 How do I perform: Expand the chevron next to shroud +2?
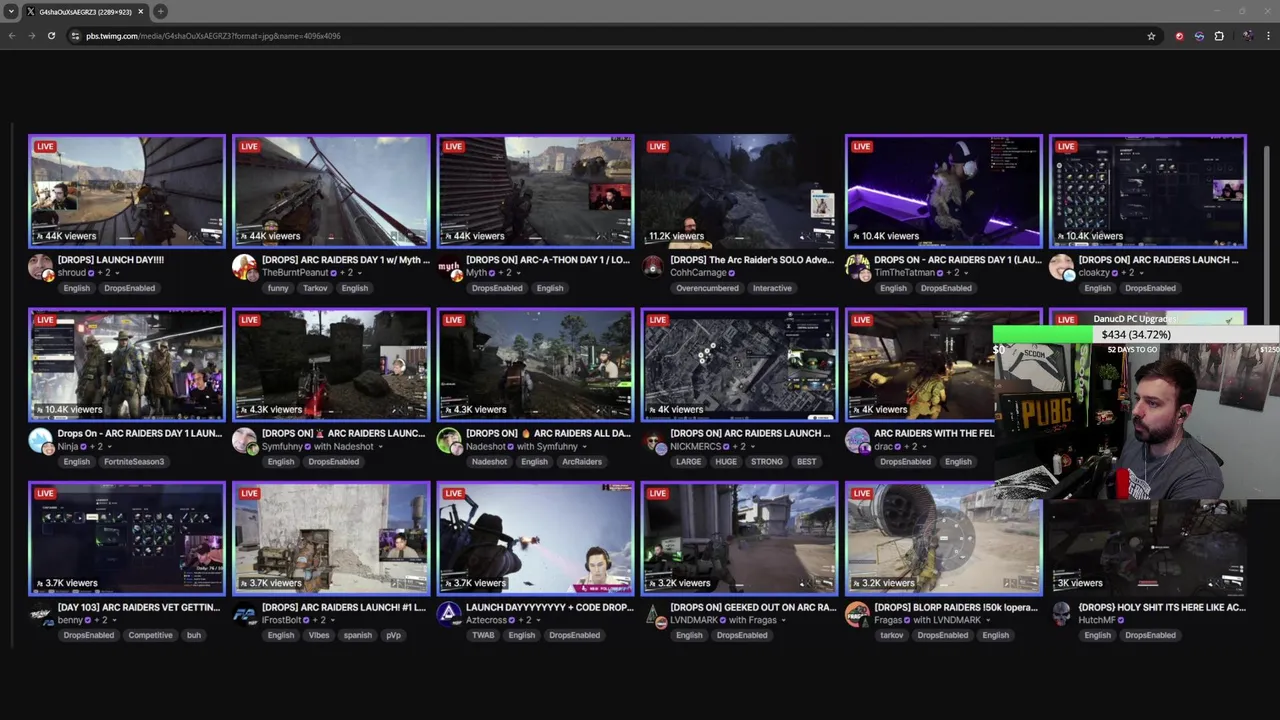click(117, 273)
